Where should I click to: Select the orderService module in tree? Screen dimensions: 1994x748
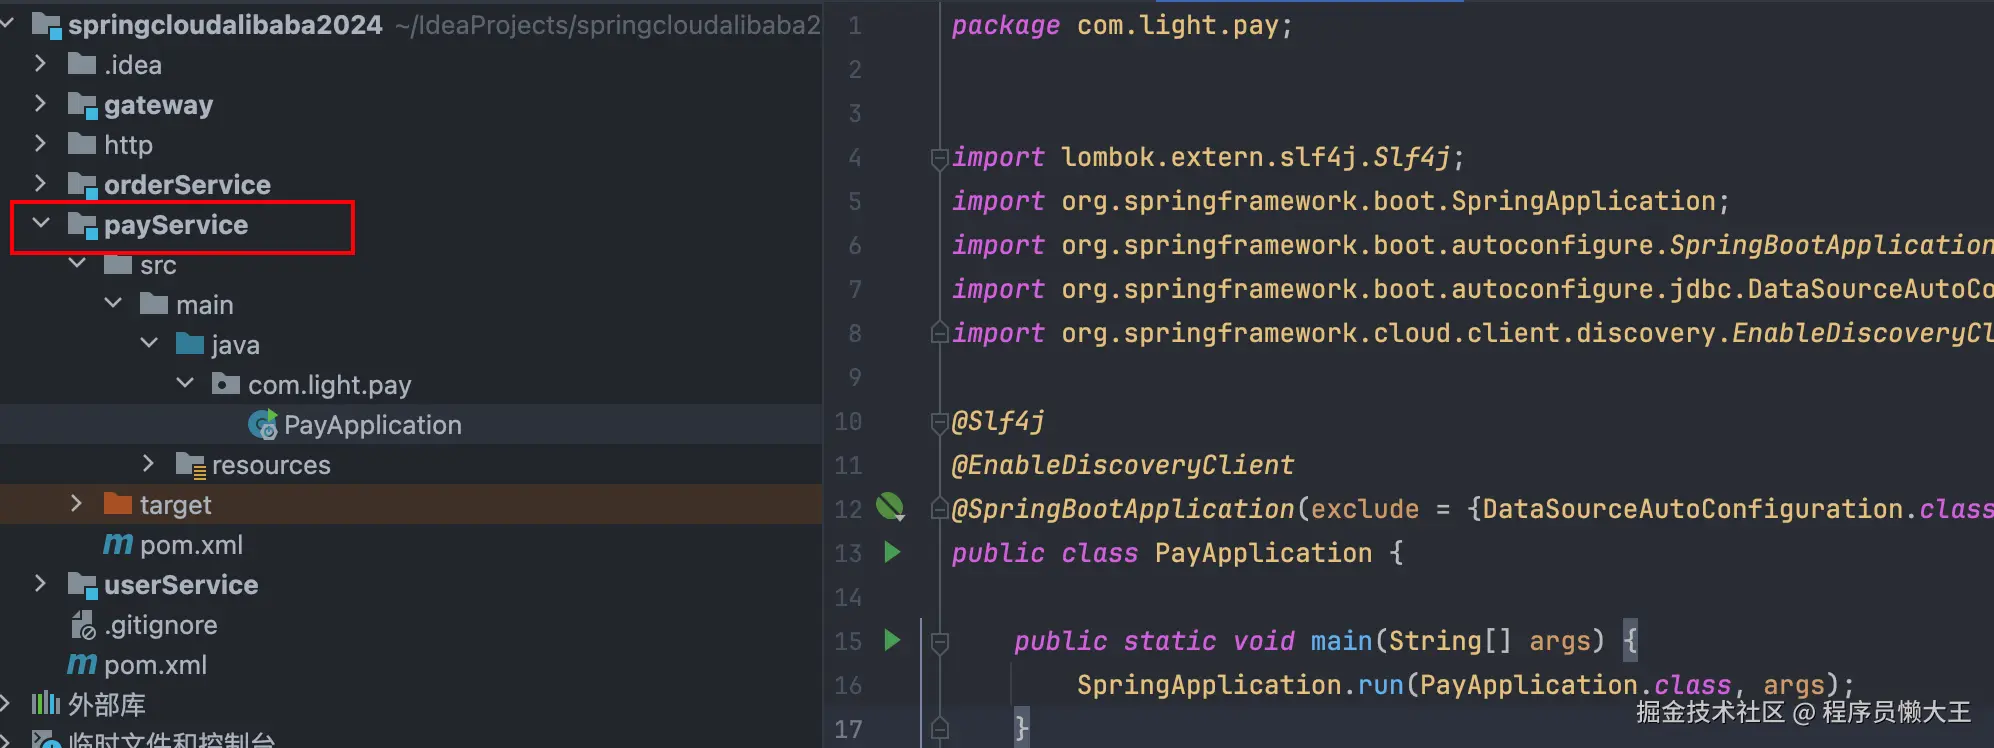(x=187, y=185)
